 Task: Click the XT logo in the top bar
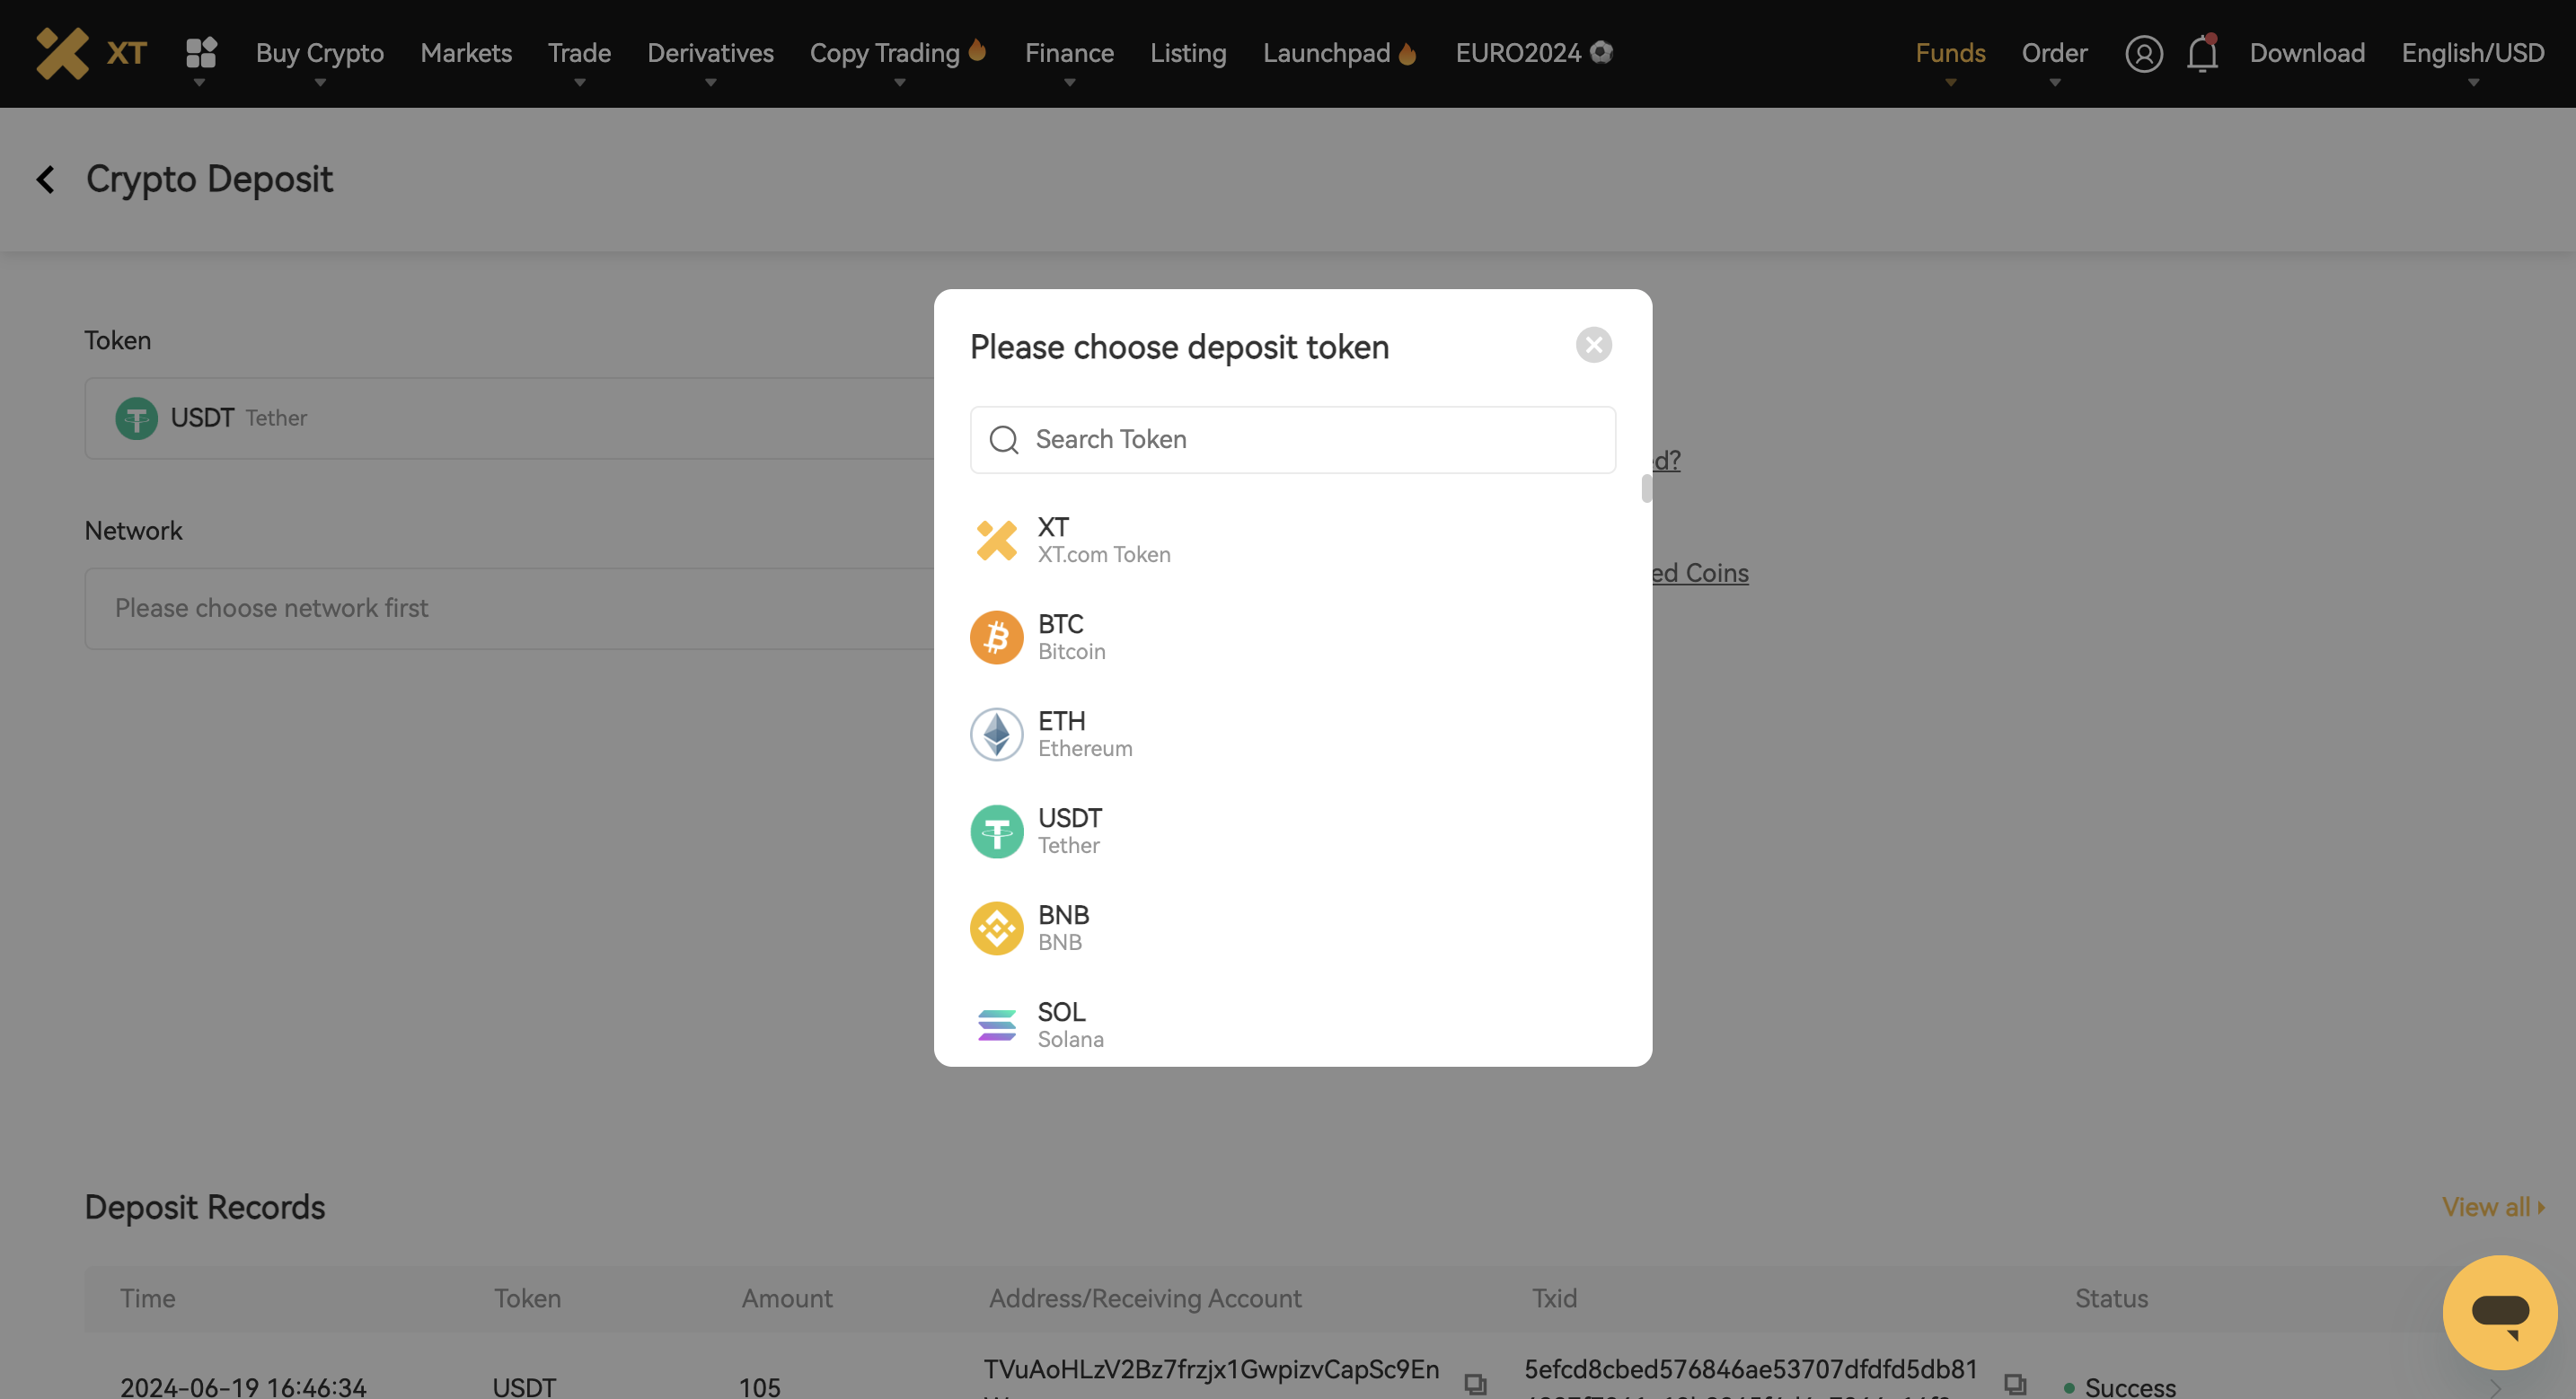pos(88,53)
